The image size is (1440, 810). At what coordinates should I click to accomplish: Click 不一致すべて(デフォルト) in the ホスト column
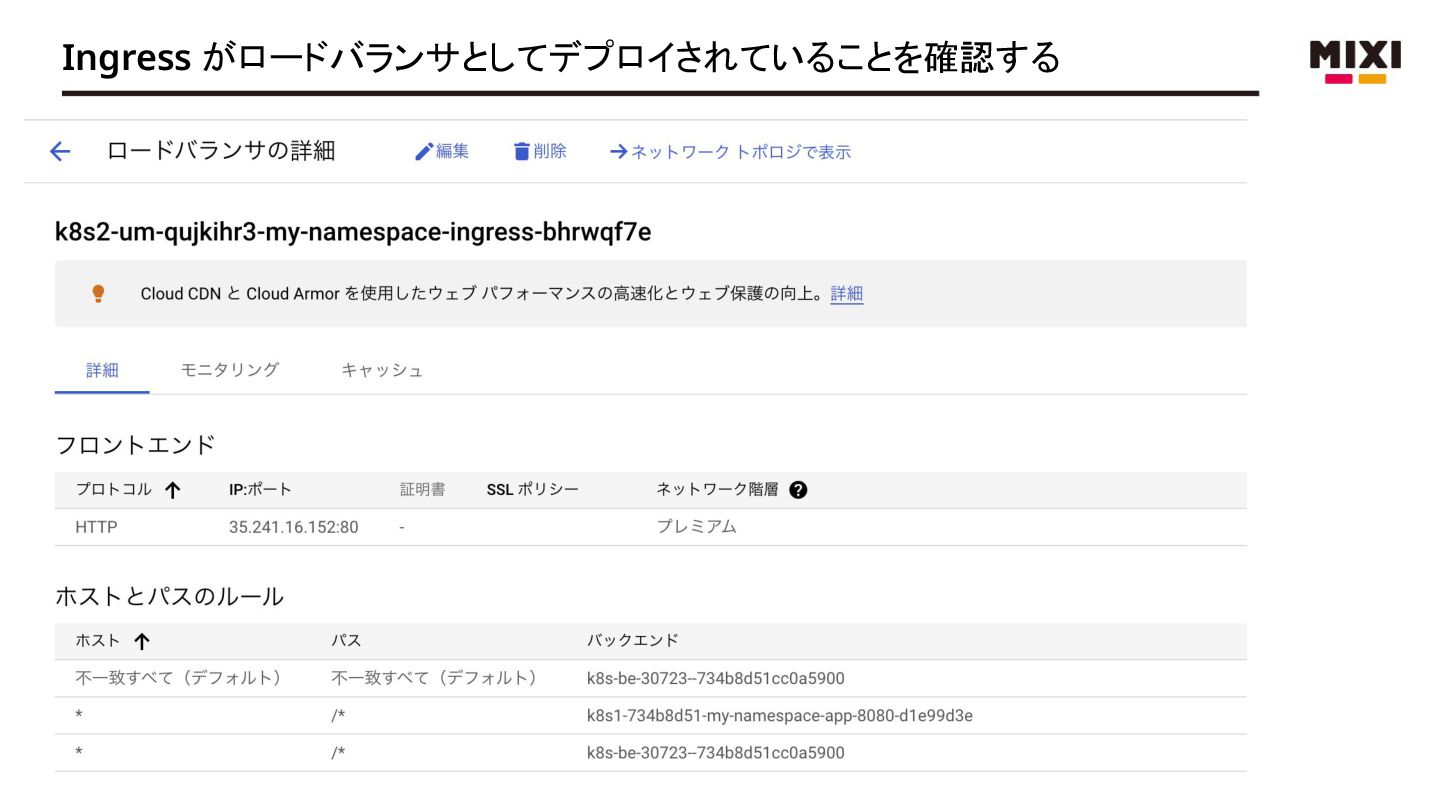178,678
